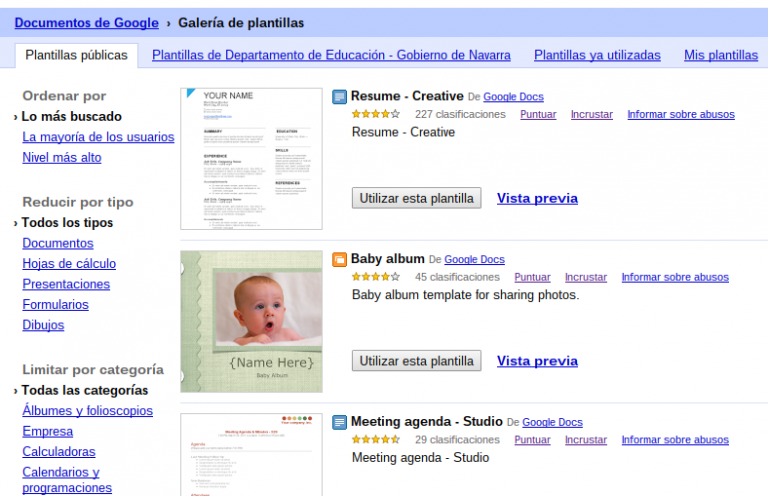Click Informar sobre abusos for Meeting agenda

click(675, 440)
